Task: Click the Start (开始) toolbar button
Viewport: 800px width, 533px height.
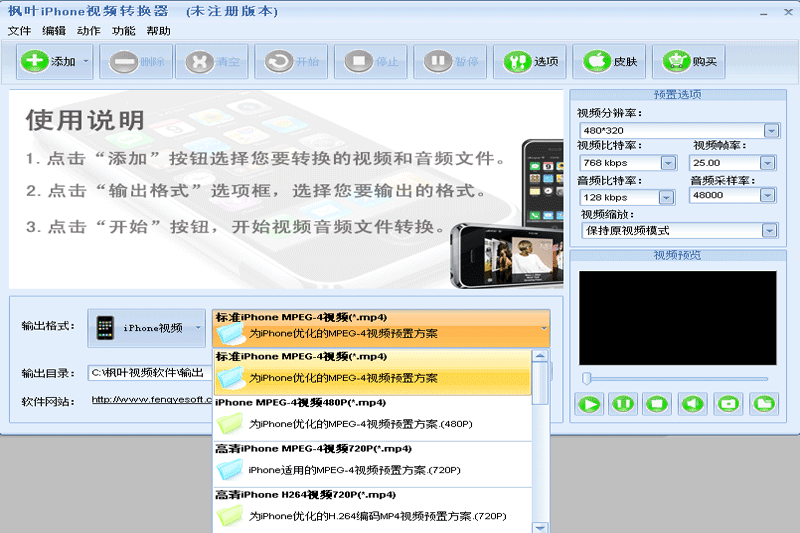Action: (291, 62)
